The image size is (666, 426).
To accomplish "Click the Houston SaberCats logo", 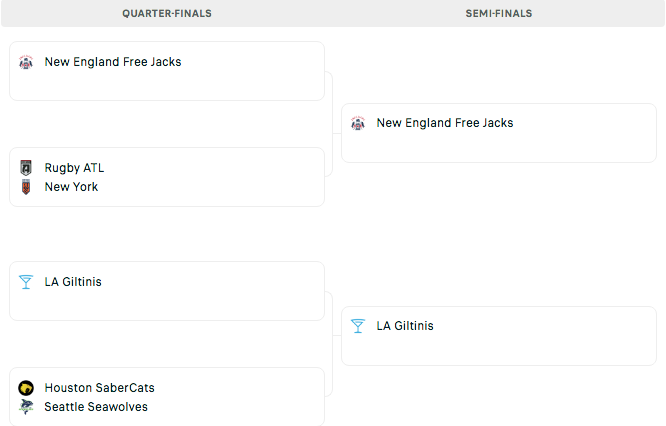I will pos(26,388).
